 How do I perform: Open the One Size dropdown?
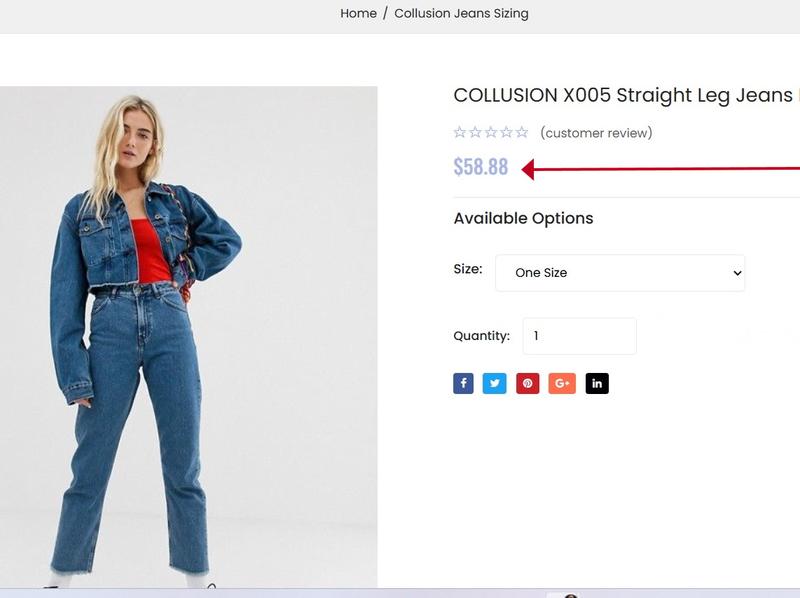[620, 273]
